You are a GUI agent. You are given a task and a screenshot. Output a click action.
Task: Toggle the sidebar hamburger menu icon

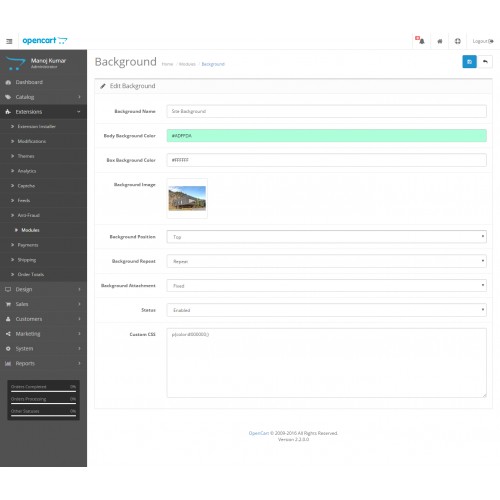pos(9,41)
